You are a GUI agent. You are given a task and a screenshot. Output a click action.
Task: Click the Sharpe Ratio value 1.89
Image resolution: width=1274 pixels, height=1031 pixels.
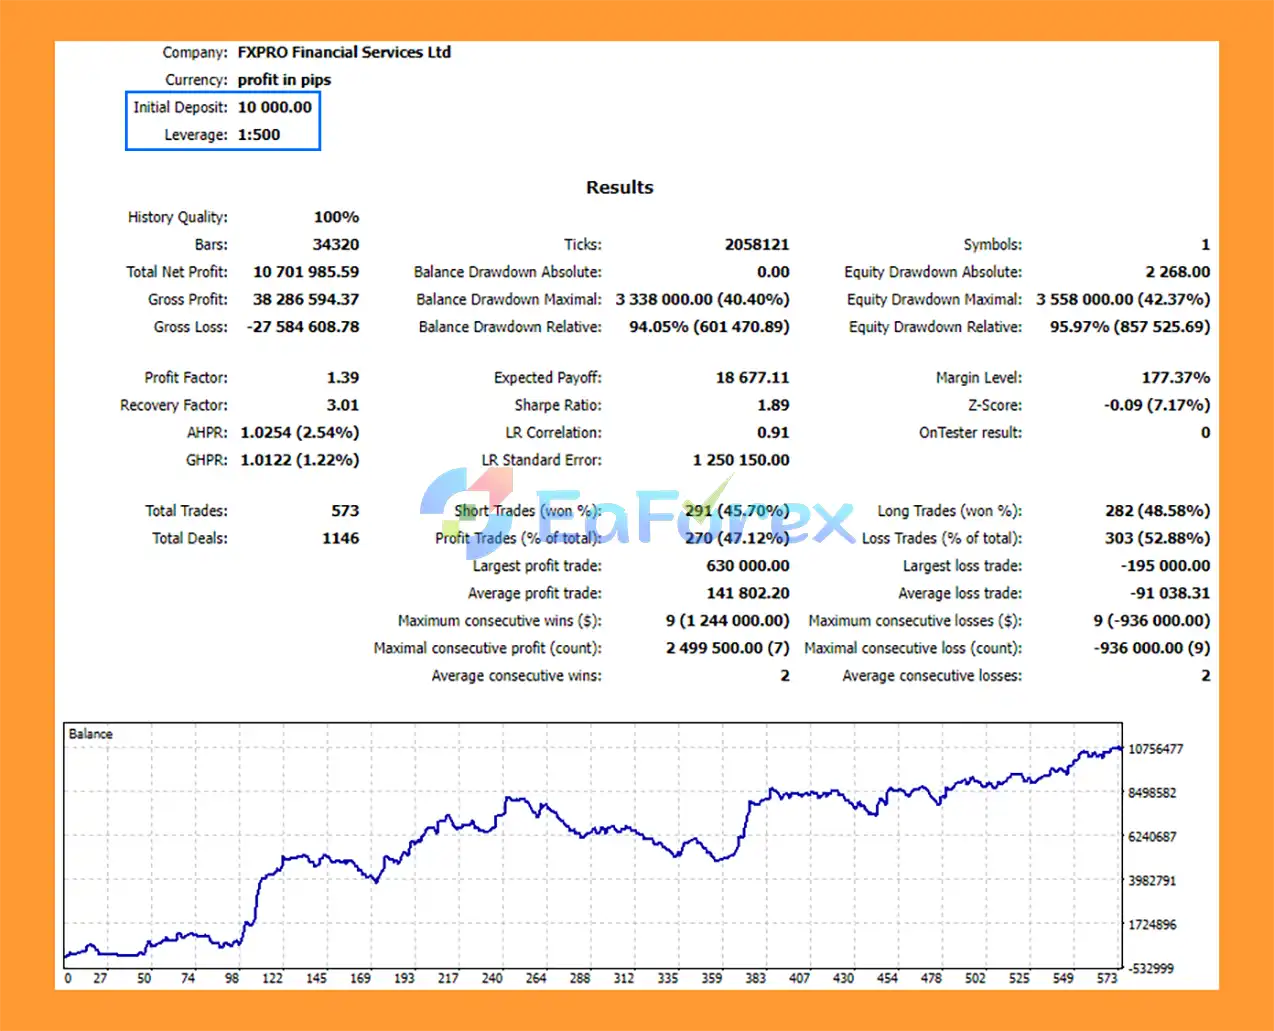773,405
